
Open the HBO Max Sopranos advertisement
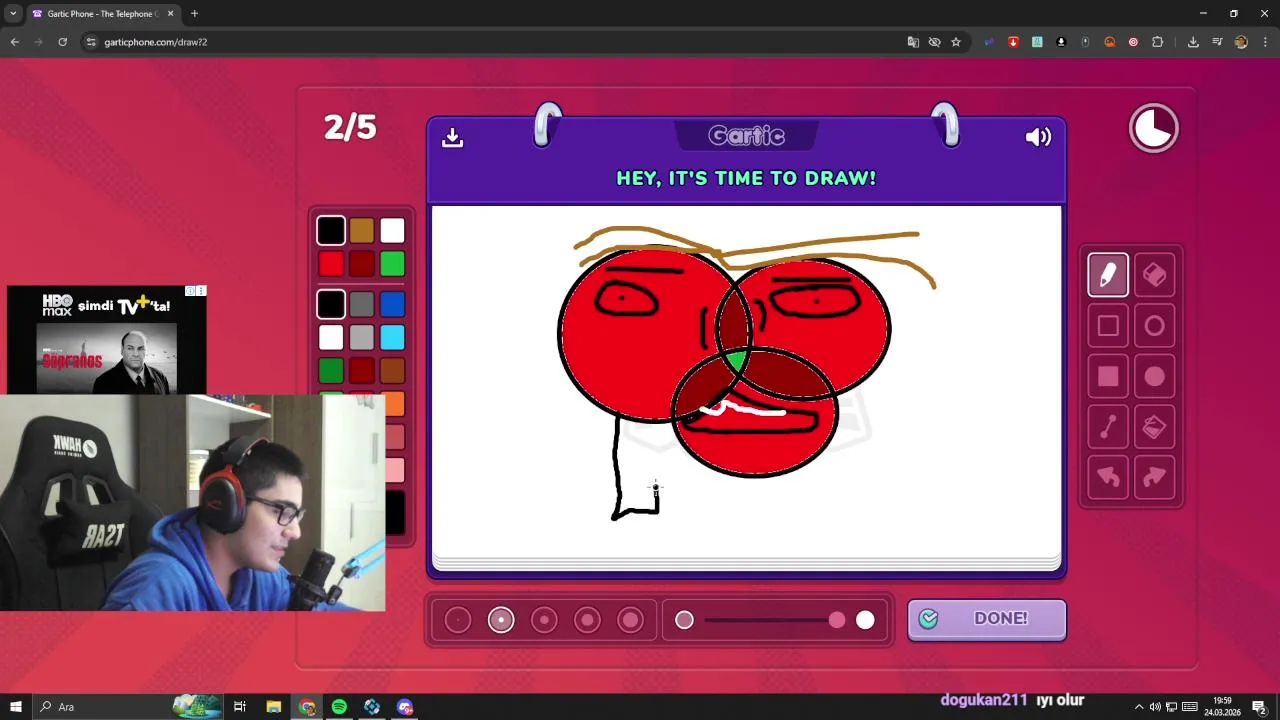coord(107,340)
